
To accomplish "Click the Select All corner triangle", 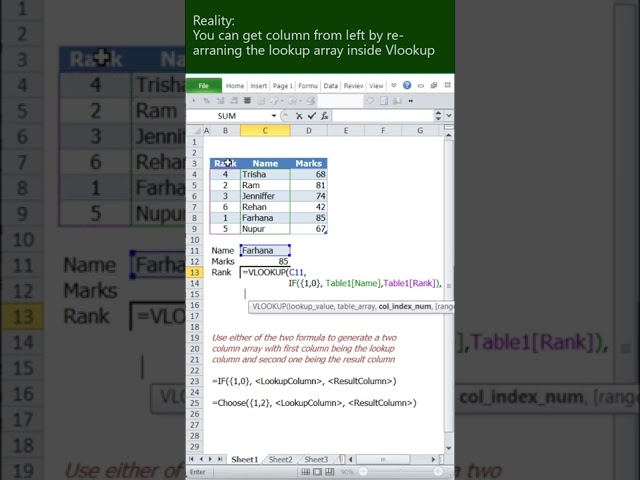I will point(197,131).
